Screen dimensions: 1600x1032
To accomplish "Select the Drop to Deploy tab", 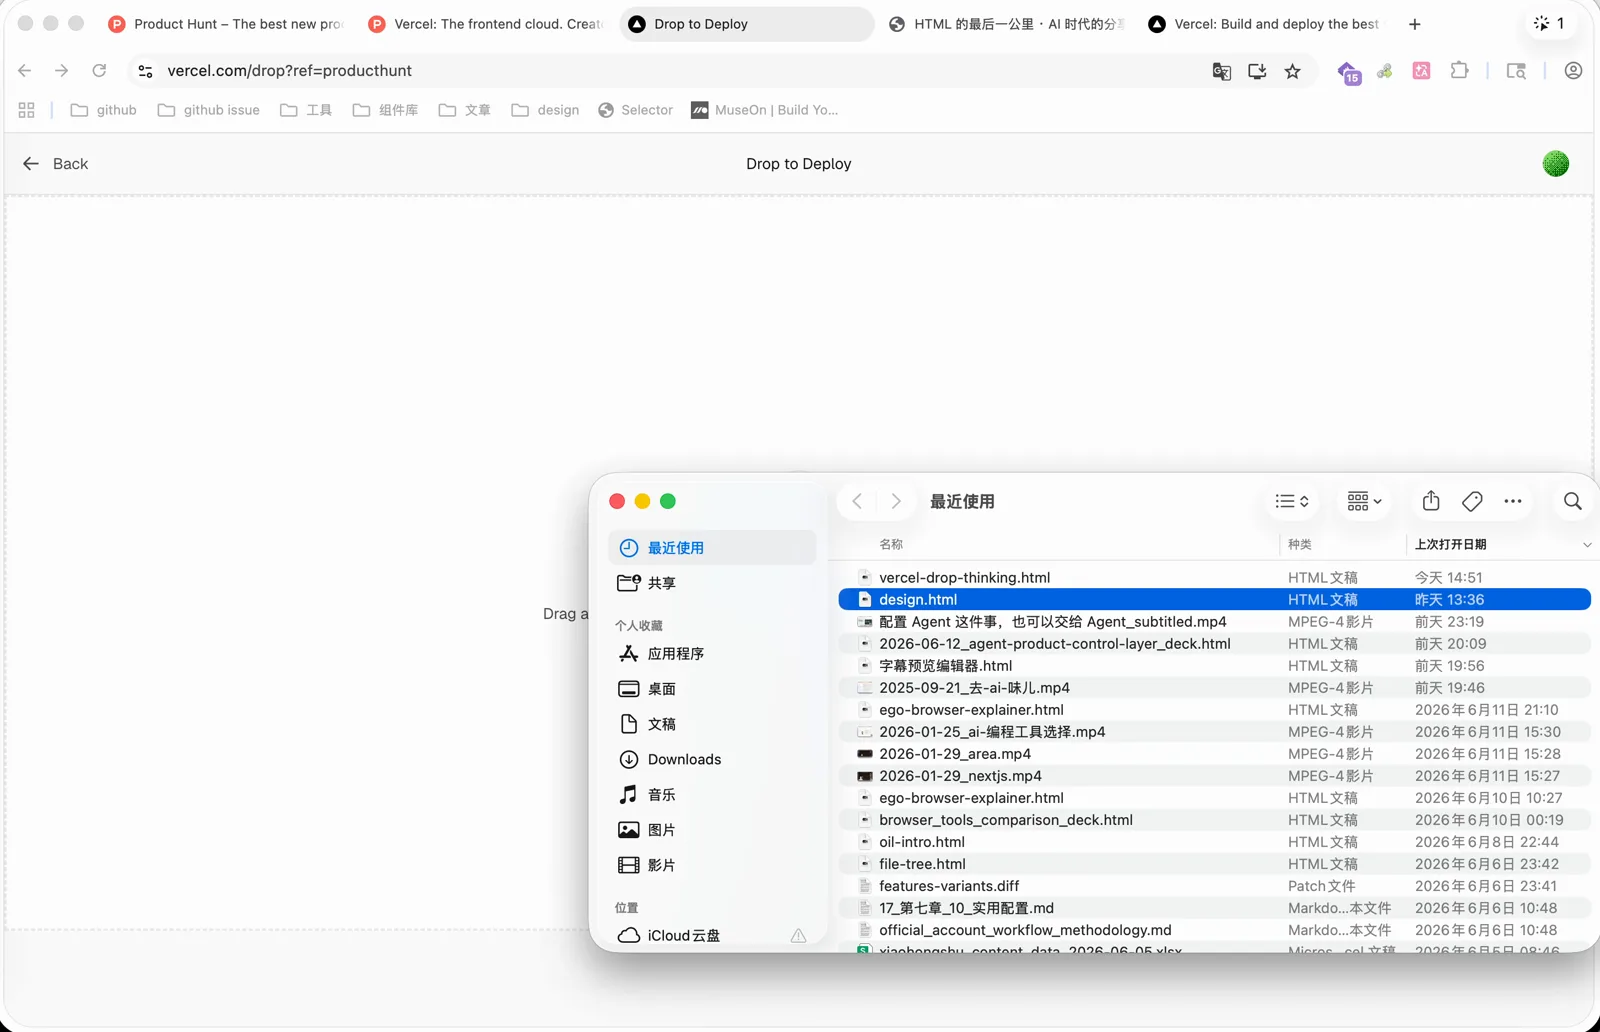I will (745, 24).
